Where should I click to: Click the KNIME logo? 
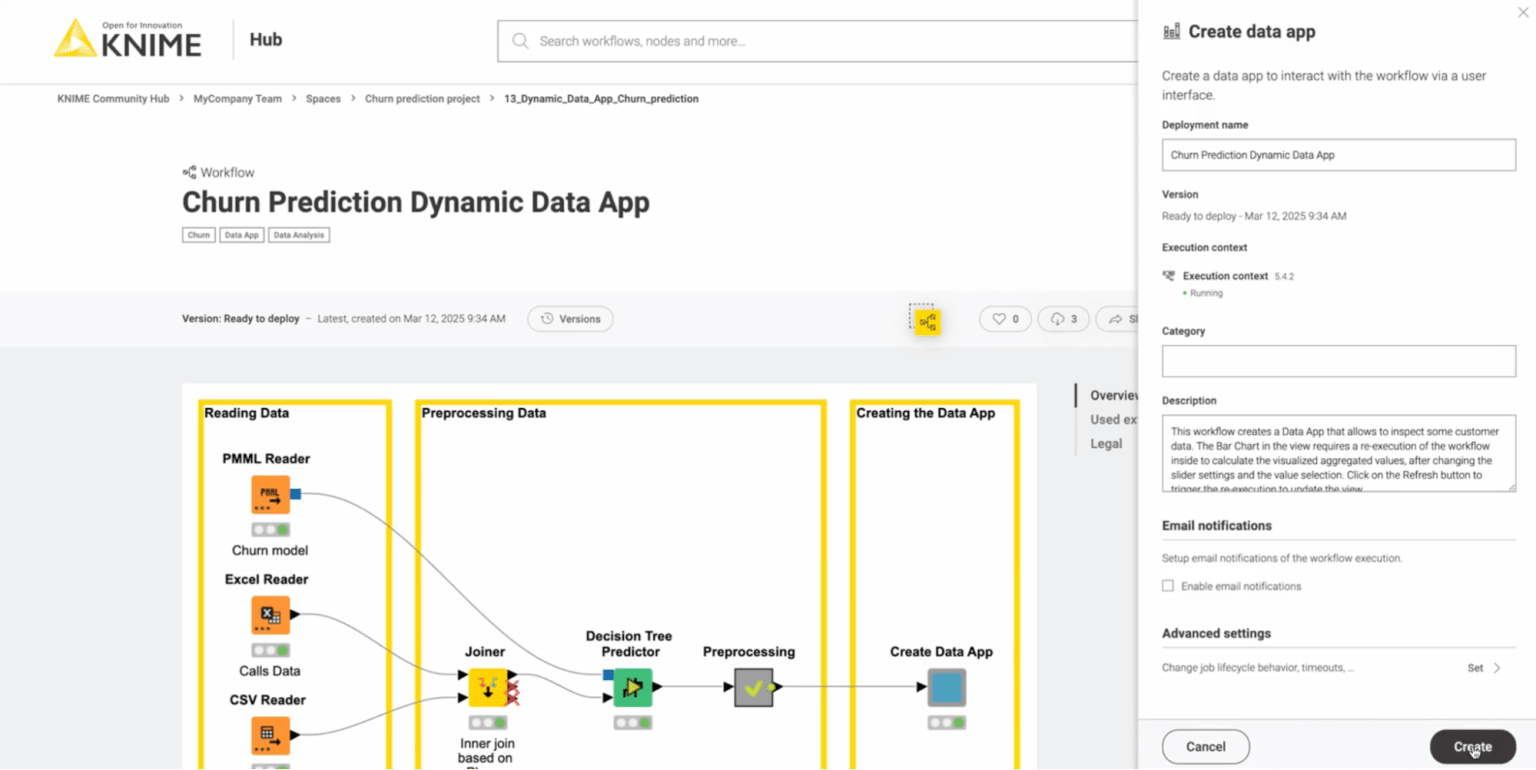(127, 38)
